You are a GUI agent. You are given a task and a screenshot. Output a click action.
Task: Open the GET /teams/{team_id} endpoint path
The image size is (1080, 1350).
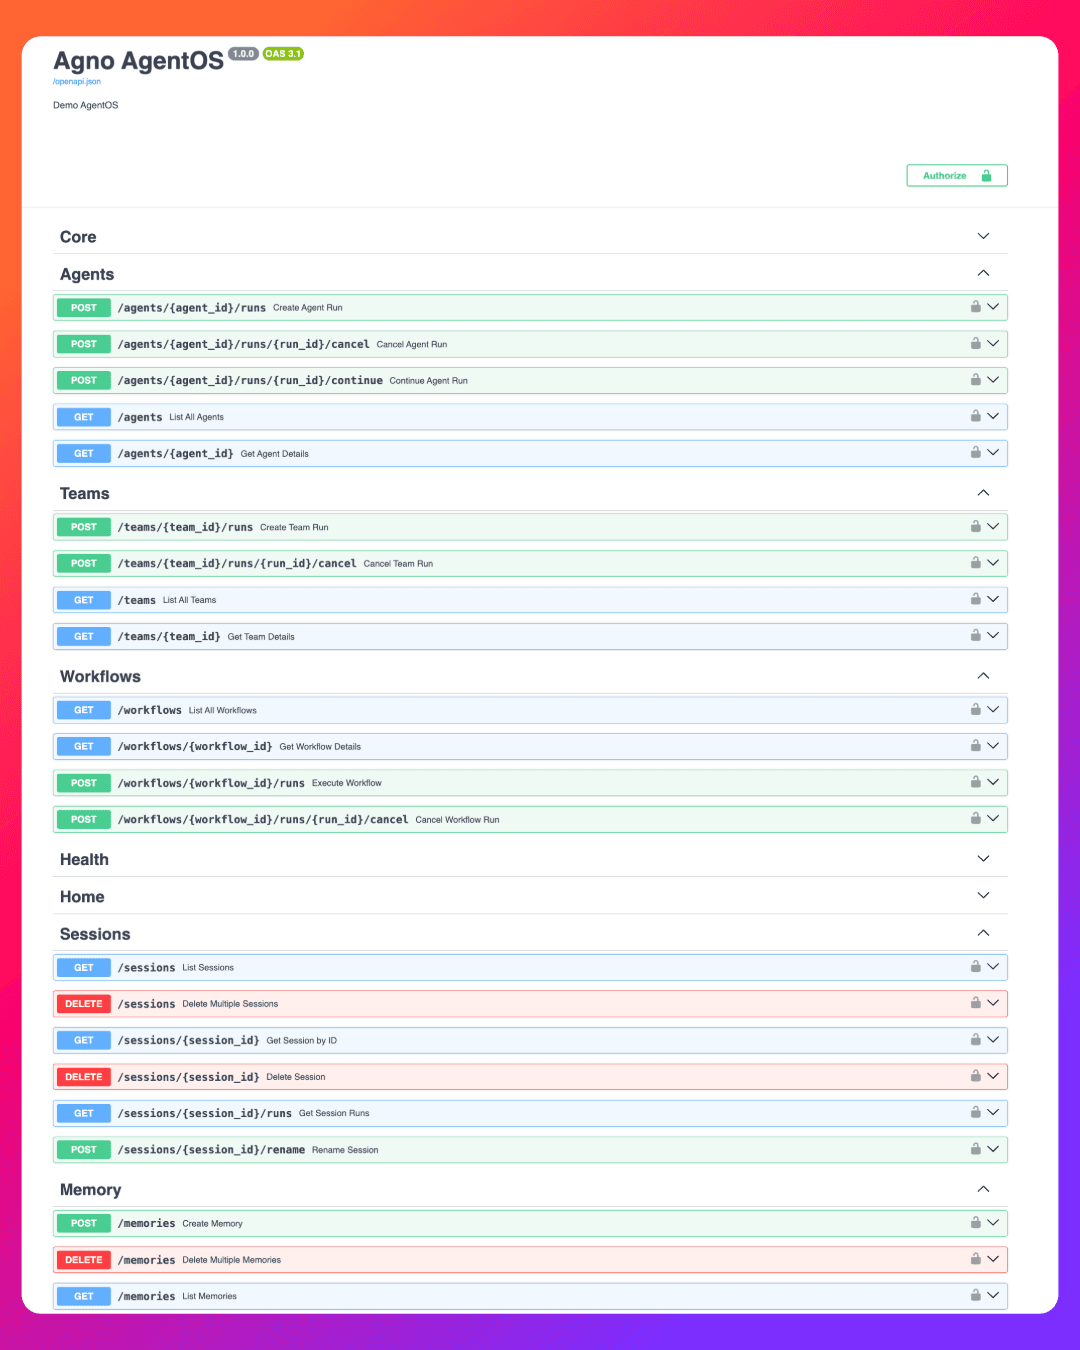click(169, 636)
